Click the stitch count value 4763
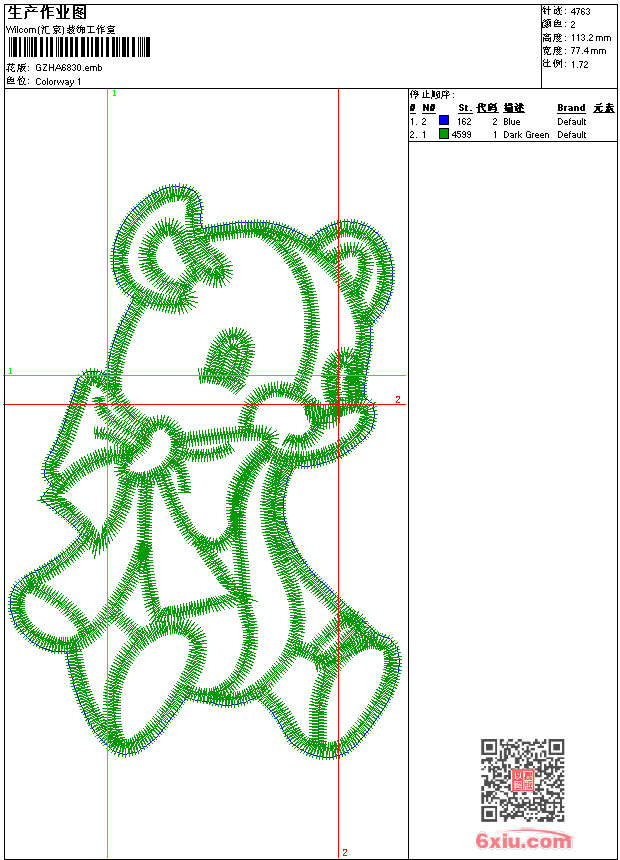The image size is (620, 860). (580, 12)
